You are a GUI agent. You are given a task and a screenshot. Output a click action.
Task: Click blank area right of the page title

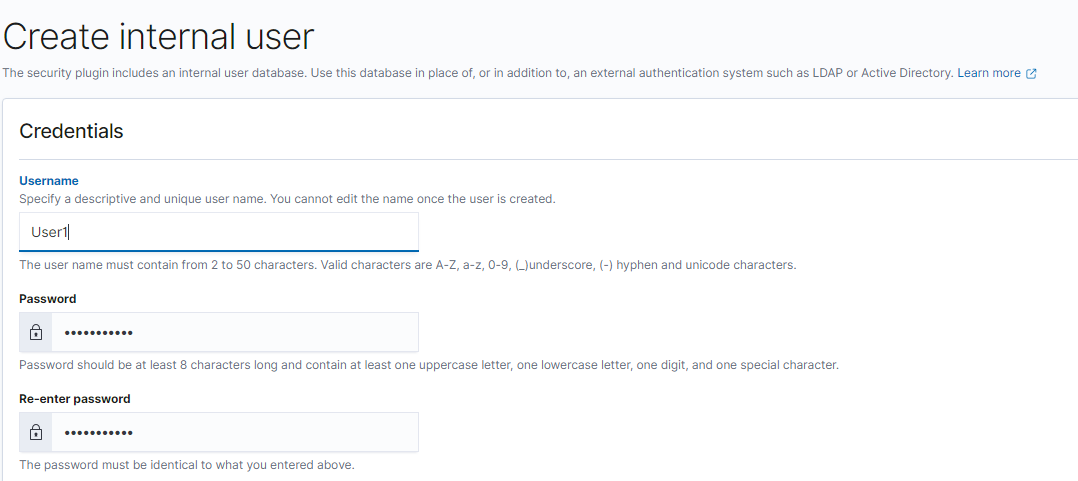click(688, 36)
